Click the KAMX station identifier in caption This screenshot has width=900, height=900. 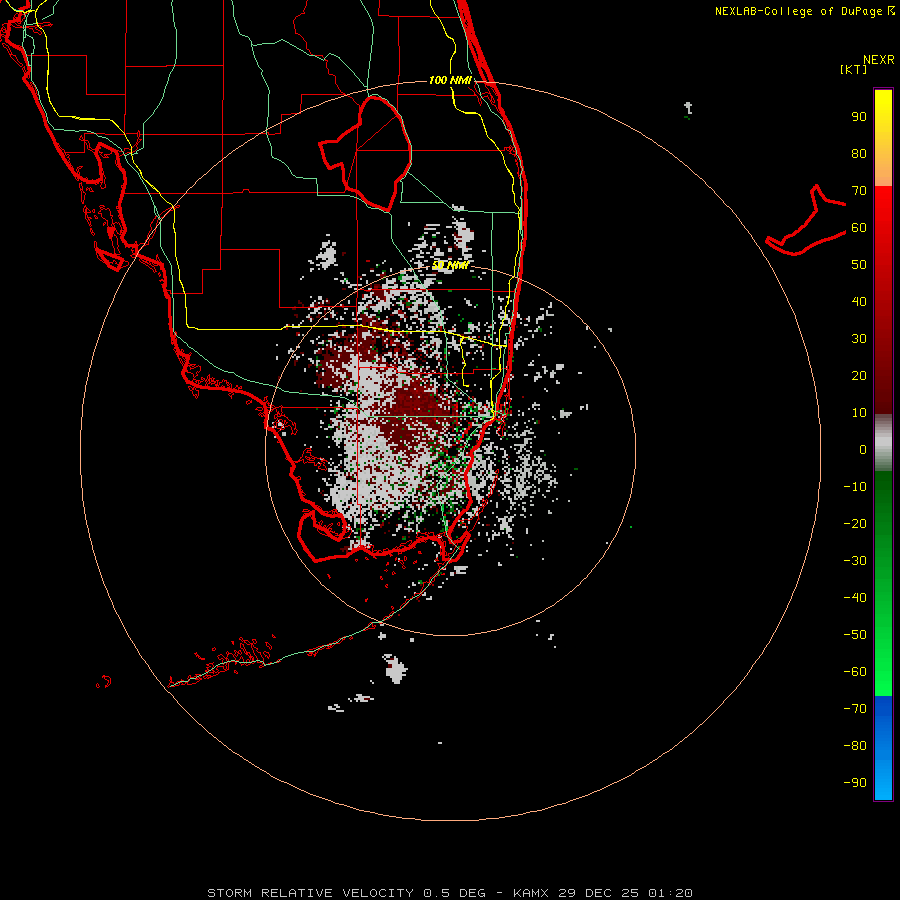[x=531, y=893]
